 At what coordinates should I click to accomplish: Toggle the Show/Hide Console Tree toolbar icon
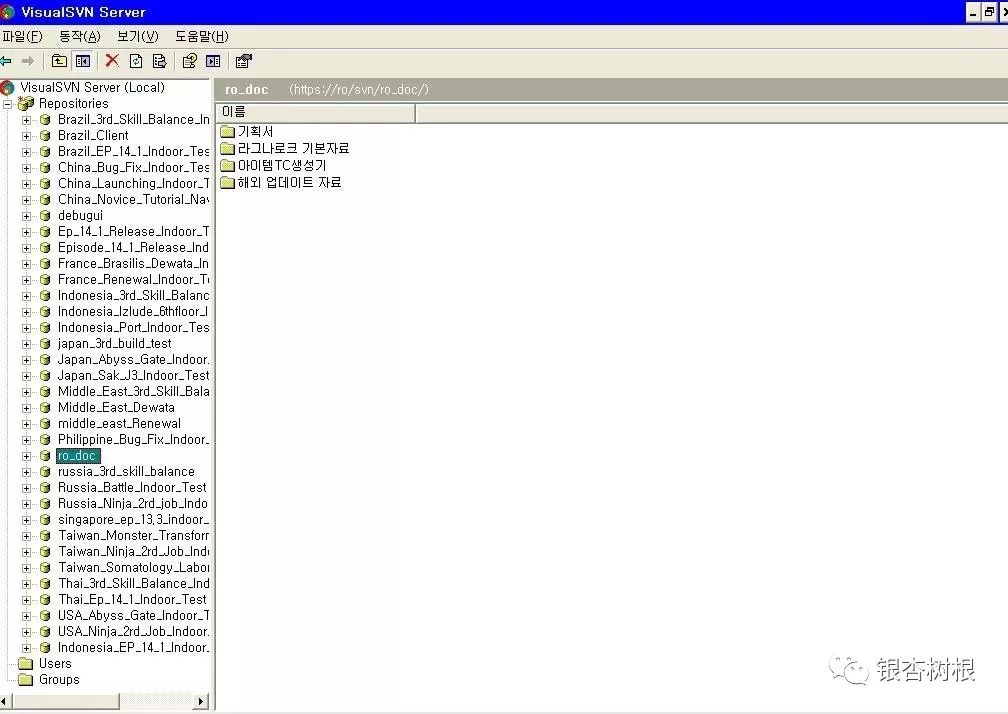[83, 61]
